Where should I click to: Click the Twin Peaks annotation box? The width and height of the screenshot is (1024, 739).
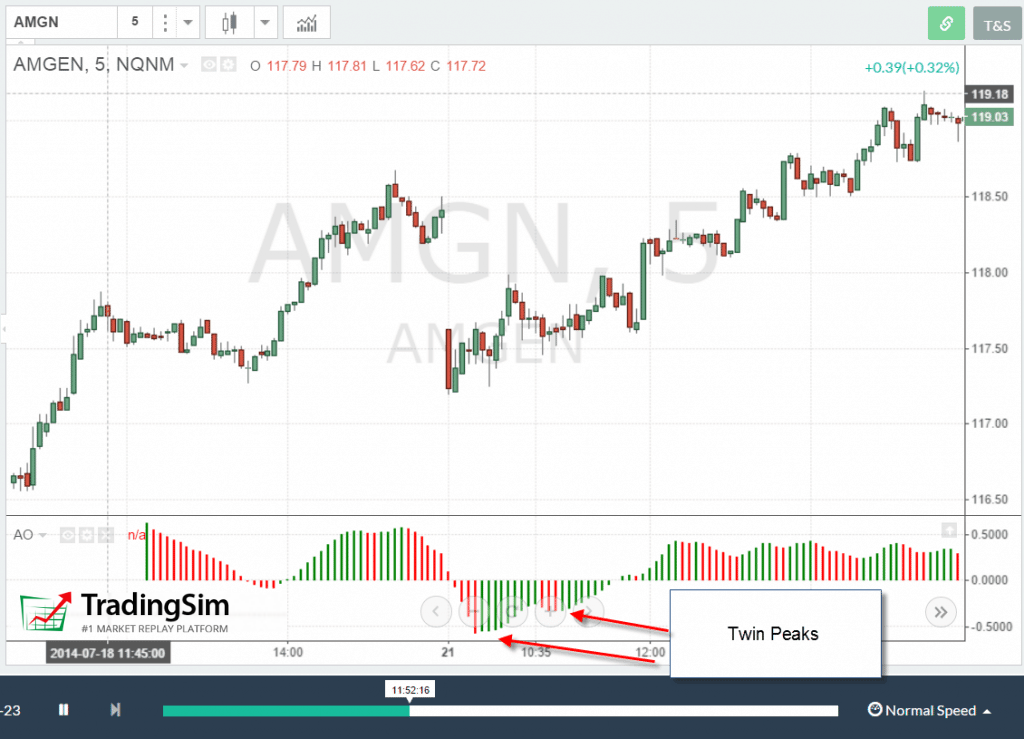(774, 634)
